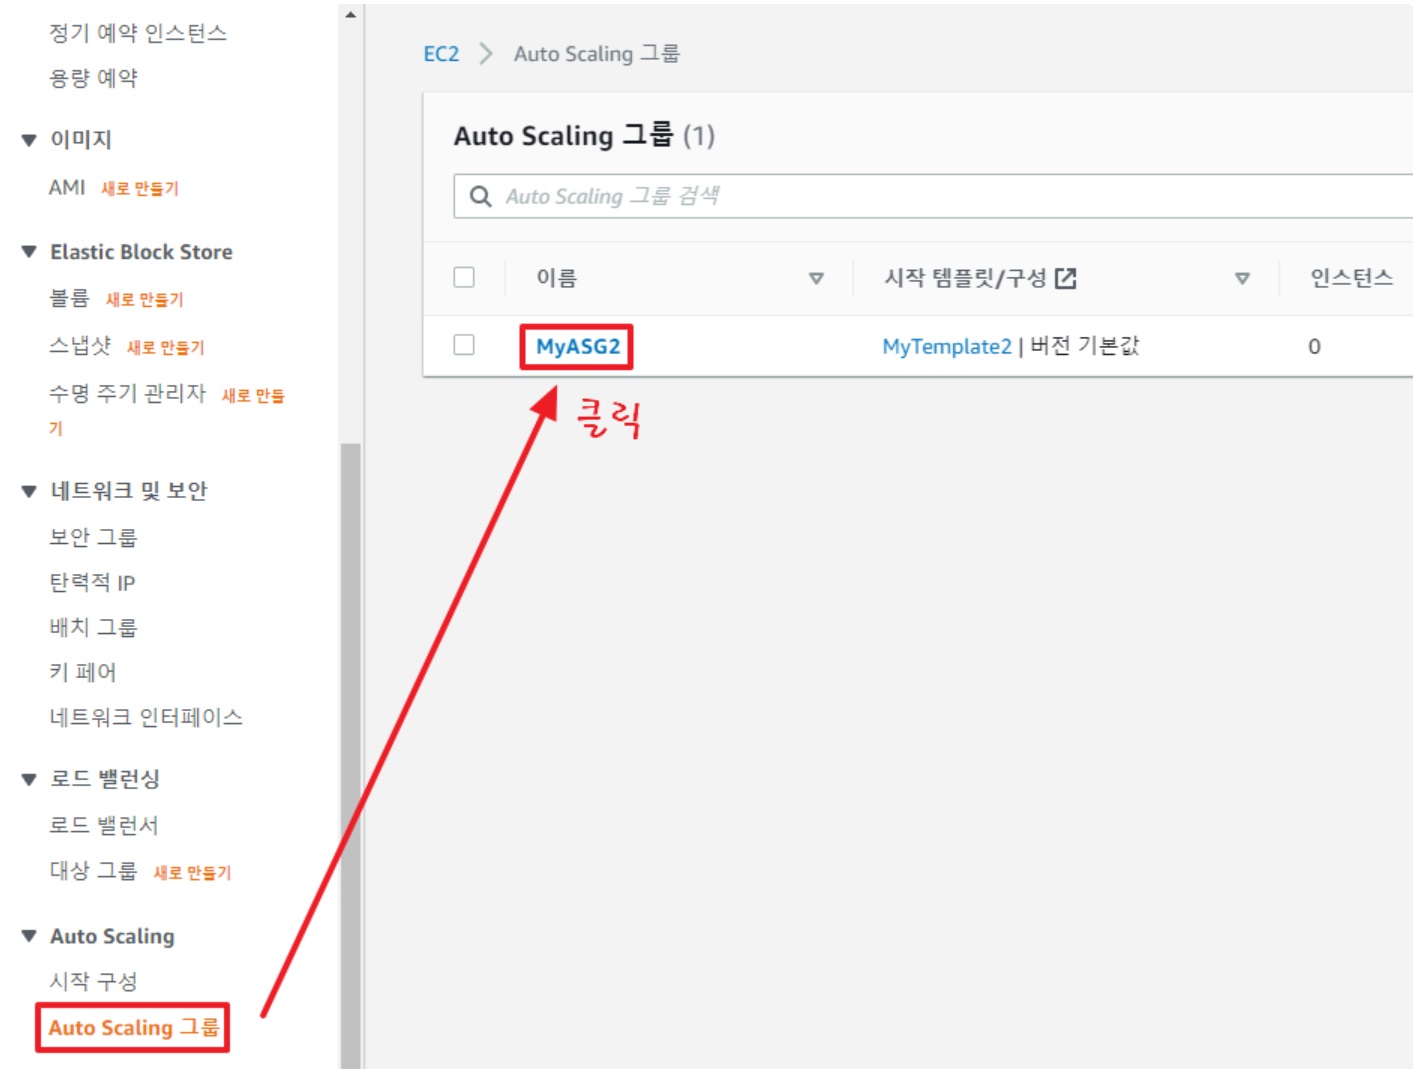Open 정기 예약 인스턴스 in sidebar
The width and height of the screenshot is (1413, 1069).
138,33
